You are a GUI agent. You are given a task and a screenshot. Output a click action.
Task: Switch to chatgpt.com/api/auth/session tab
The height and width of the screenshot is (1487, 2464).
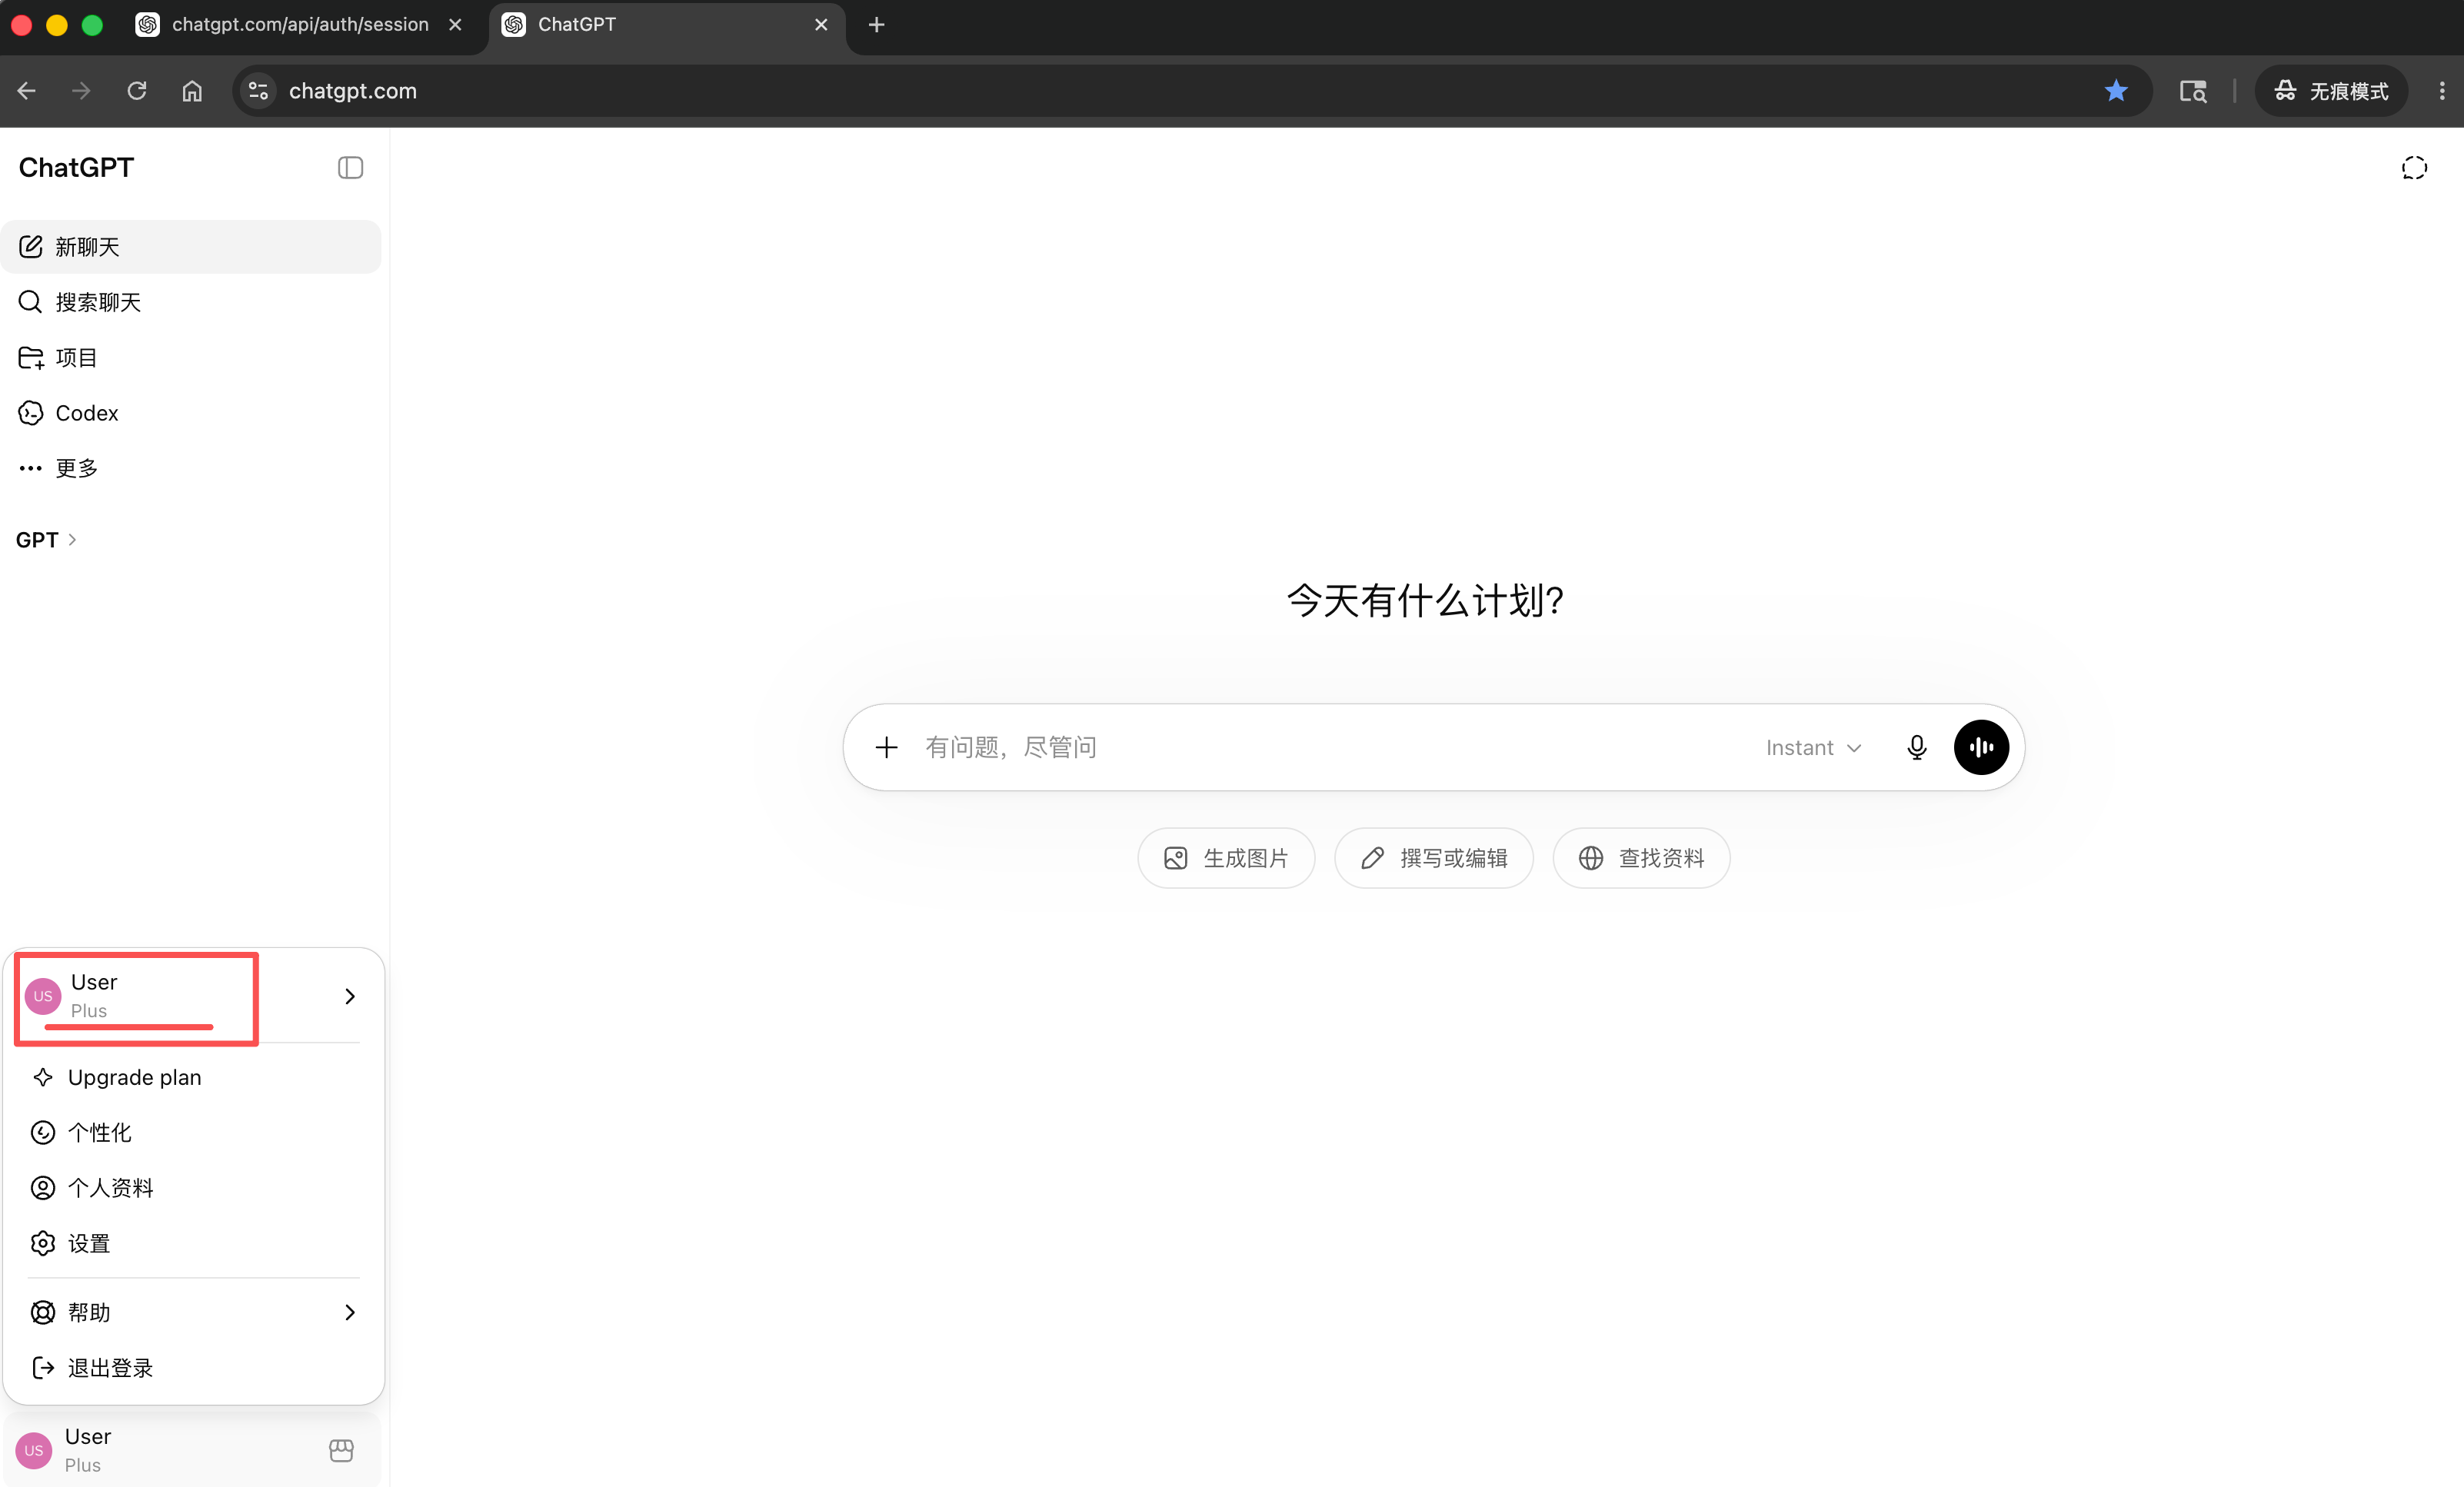300,25
